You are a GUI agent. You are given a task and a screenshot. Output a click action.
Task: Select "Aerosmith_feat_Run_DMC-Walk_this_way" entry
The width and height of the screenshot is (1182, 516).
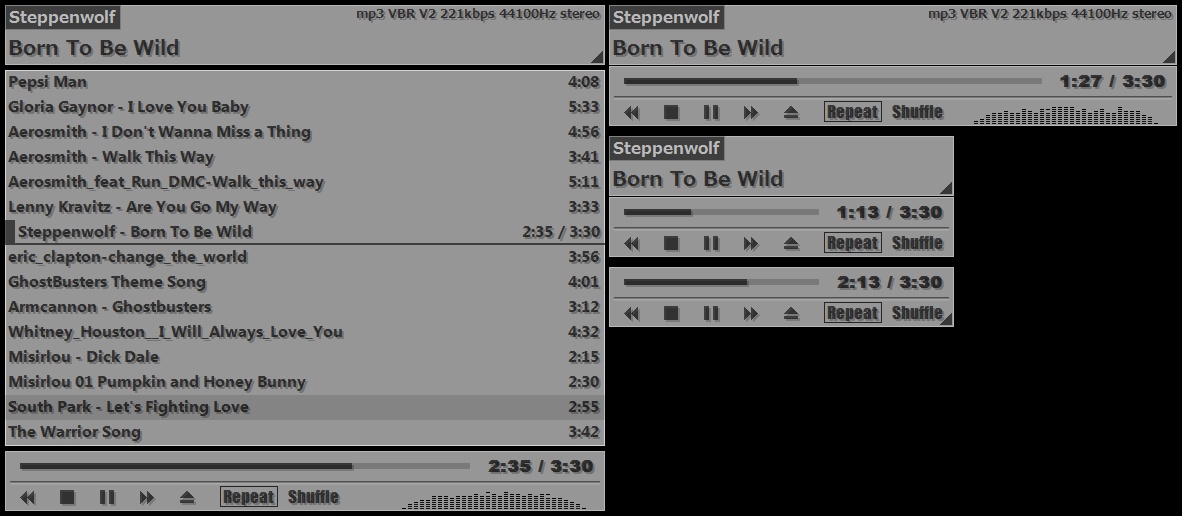[305, 182]
